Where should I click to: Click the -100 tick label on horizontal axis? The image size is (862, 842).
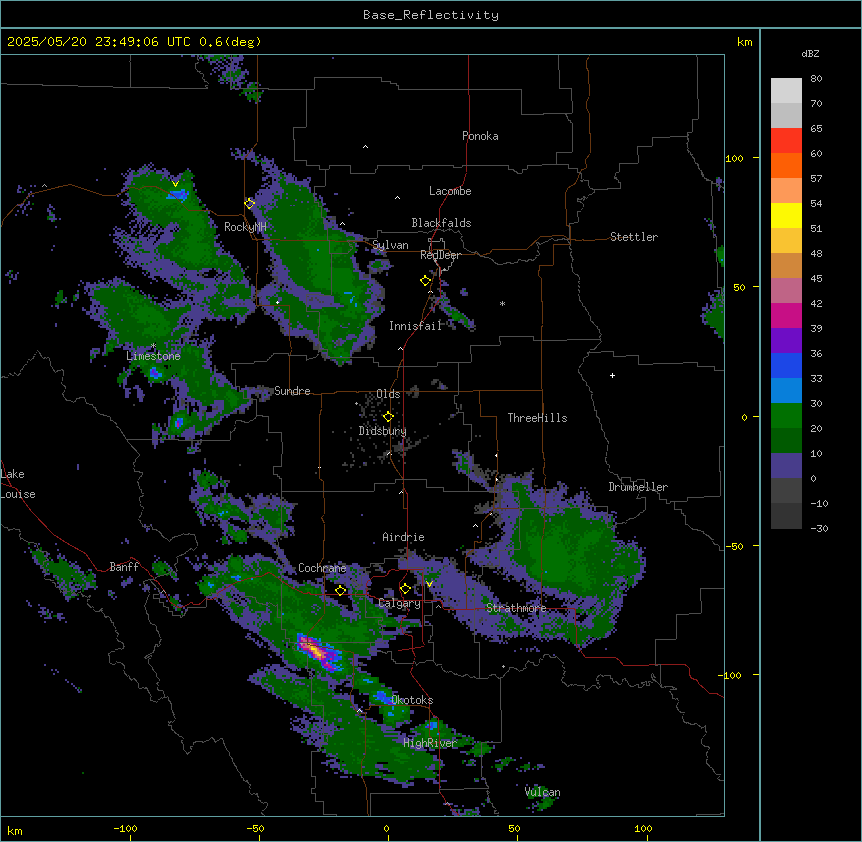tap(125, 828)
